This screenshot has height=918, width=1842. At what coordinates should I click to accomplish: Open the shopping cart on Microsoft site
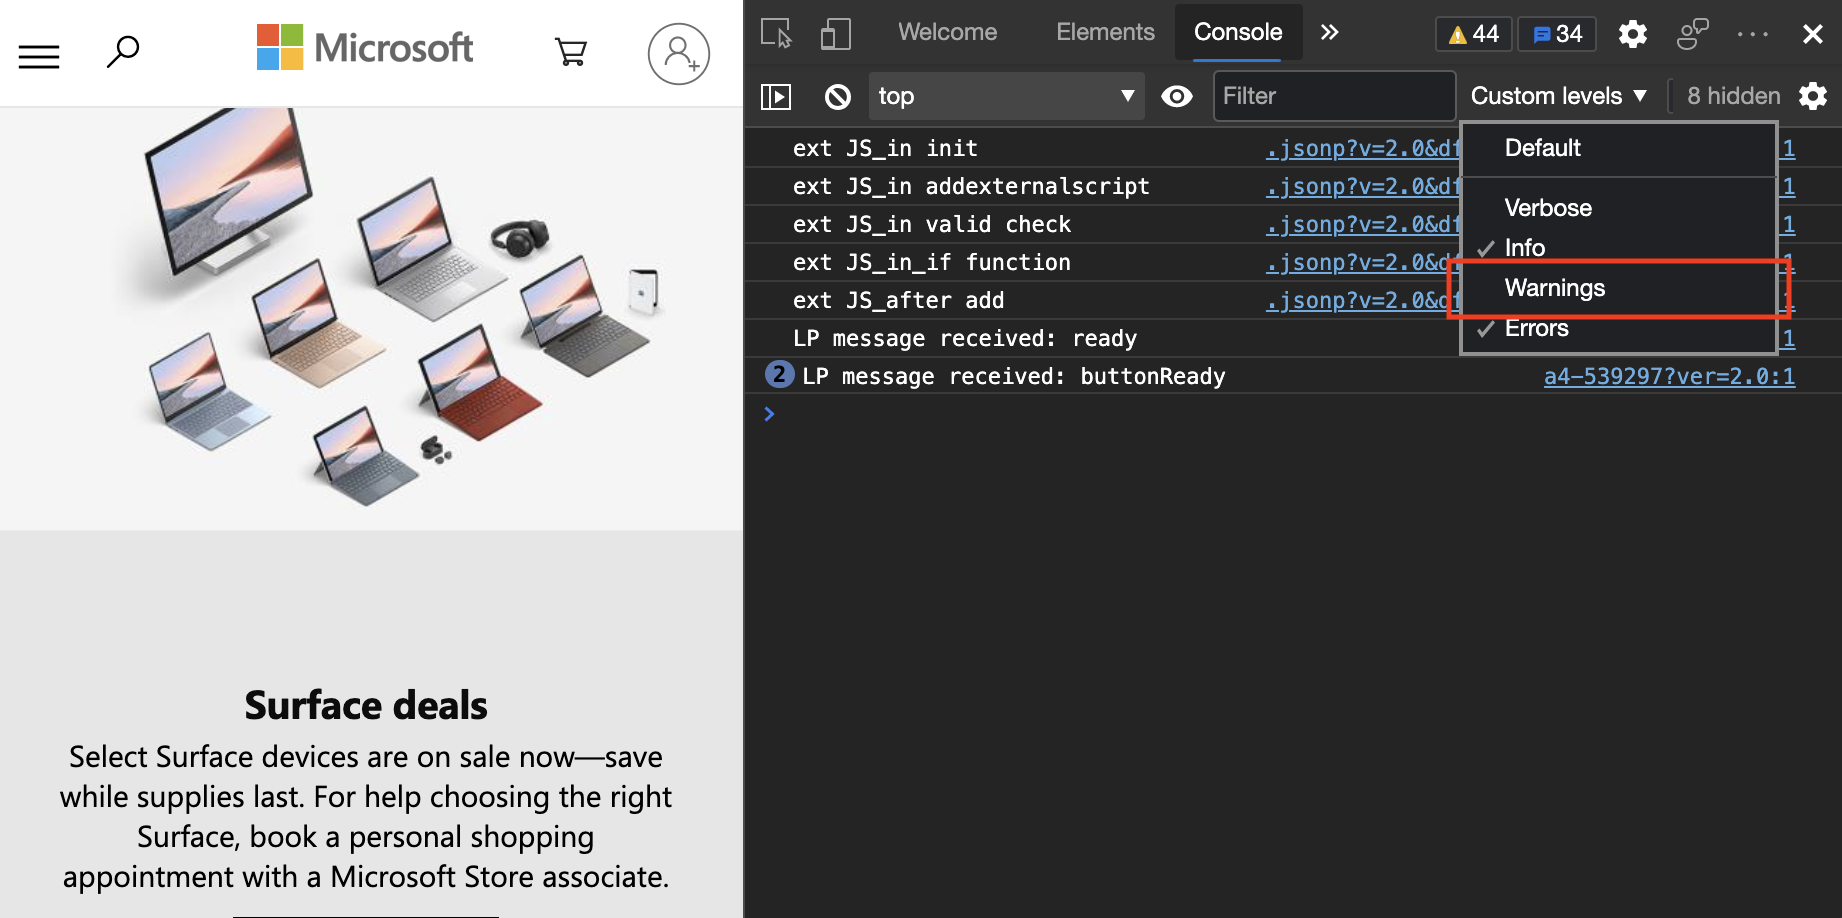tap(571, 53)
